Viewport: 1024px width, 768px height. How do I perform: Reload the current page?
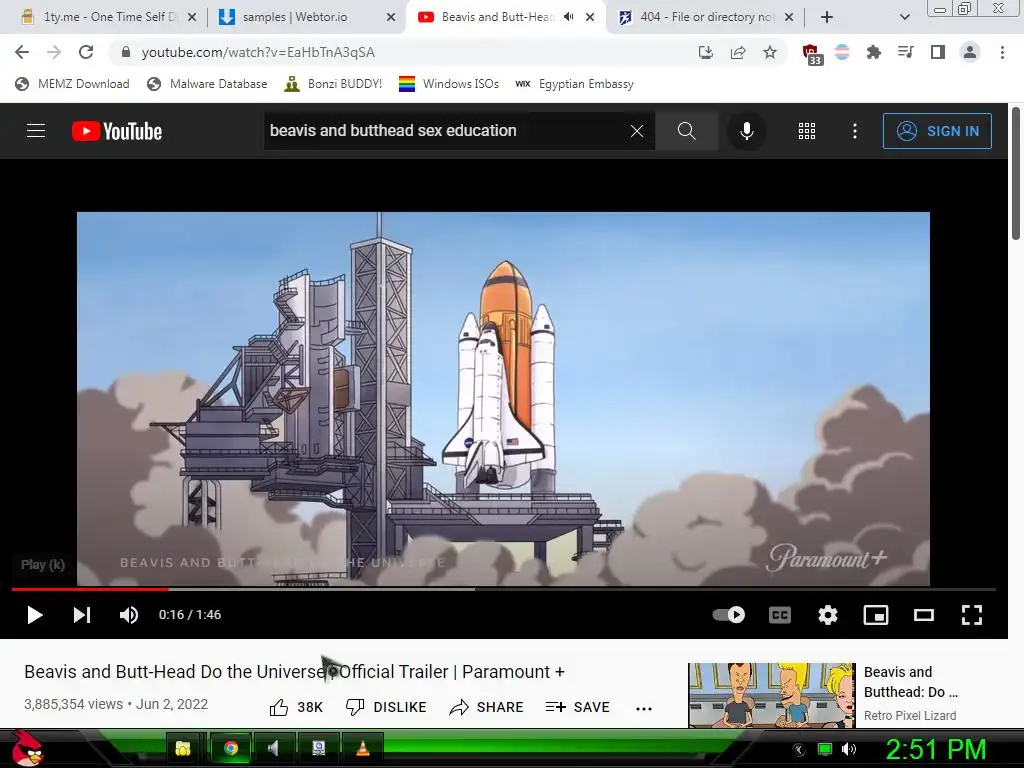point(86,52)
